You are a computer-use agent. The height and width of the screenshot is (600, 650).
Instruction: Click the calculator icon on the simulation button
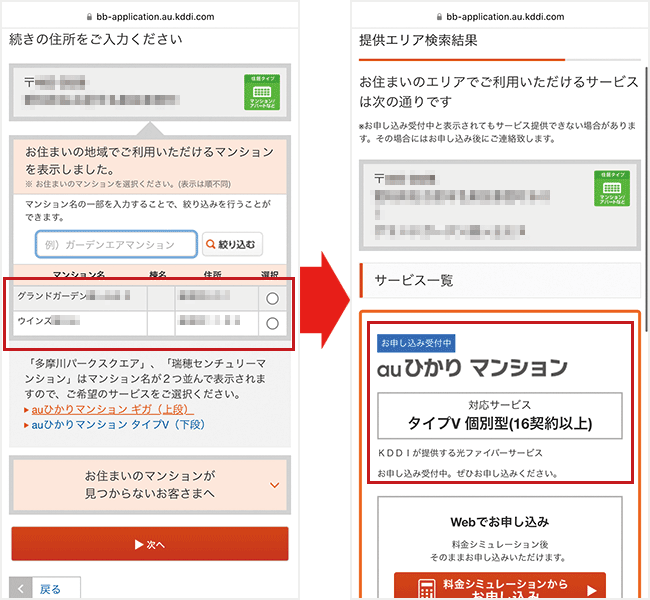point(427,589)
